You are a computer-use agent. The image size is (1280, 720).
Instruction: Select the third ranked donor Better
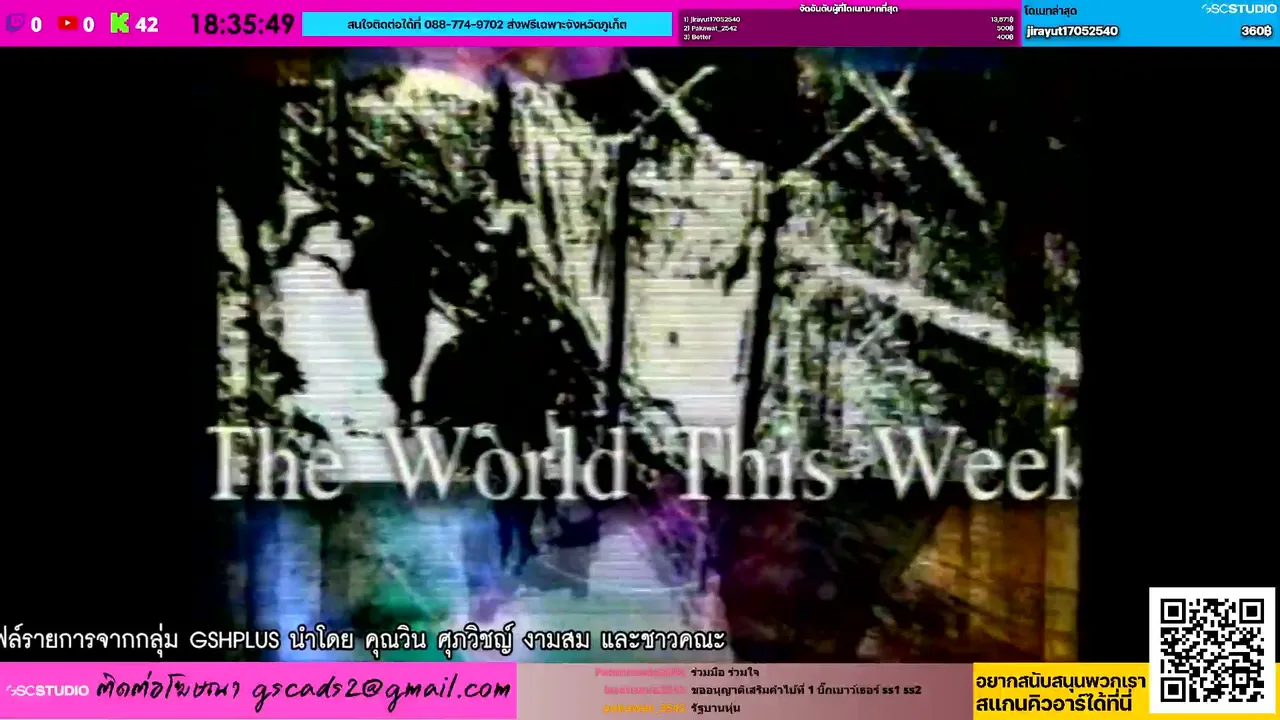pyautogui.click(x=848, y=37)
